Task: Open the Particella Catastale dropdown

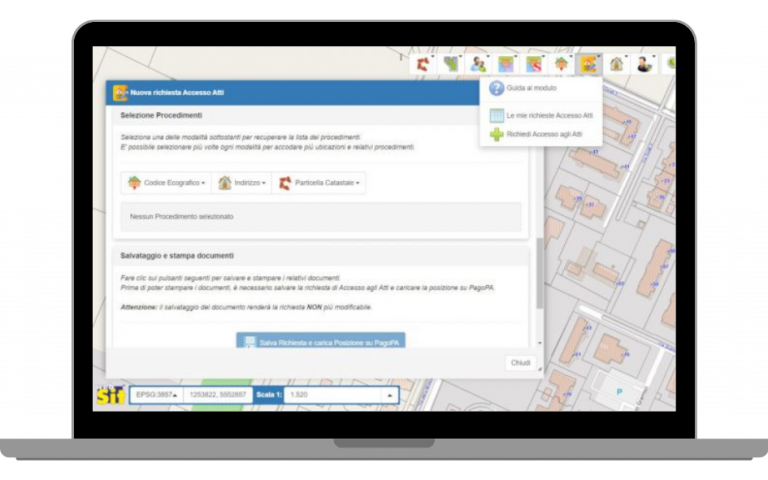Action: click(321, 183)
